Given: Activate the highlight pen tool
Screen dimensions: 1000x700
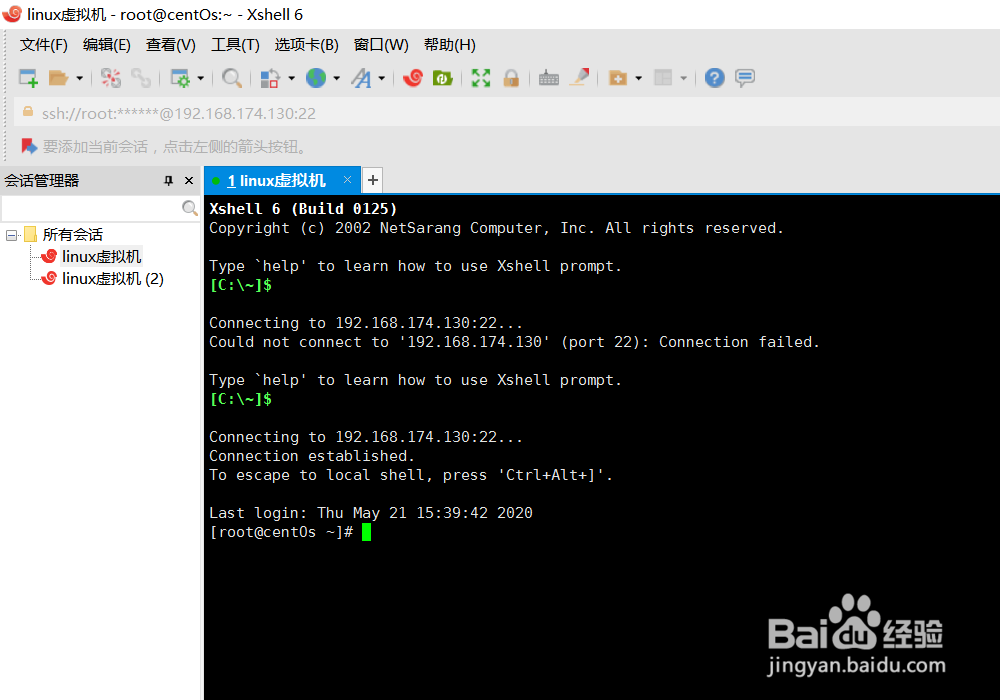Looking at the screenshot, I should tap(578, 78).
